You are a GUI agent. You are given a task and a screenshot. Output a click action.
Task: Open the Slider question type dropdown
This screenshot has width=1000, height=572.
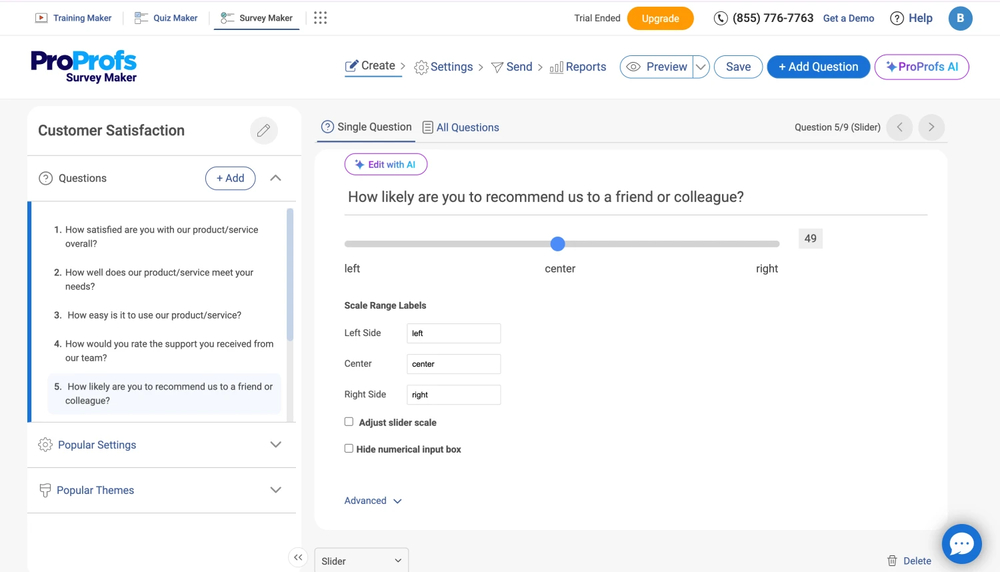pos(361,561)
